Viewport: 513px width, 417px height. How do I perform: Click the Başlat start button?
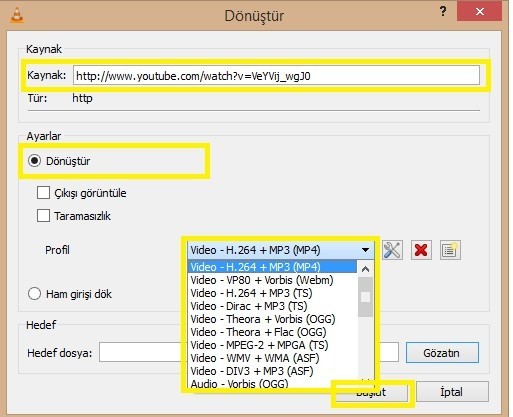pyautogui.click(x=371, y=392)
